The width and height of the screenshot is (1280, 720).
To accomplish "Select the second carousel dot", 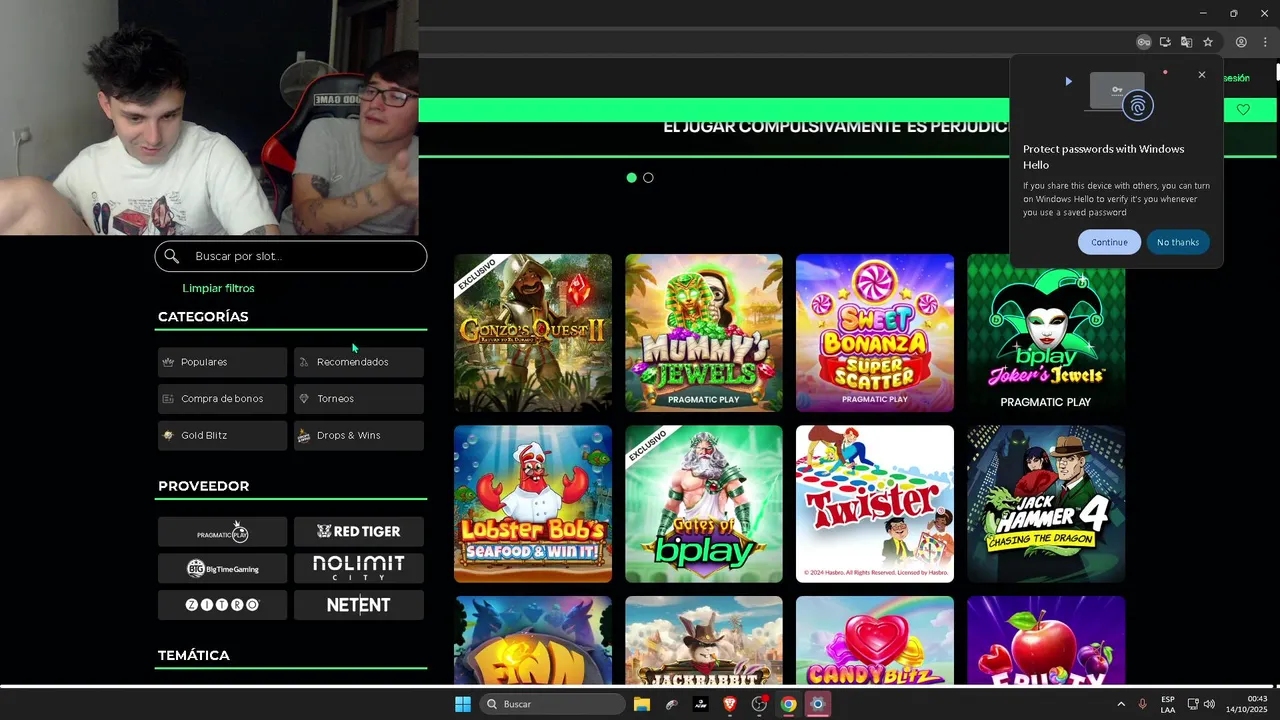I will (x=648, y=178).
